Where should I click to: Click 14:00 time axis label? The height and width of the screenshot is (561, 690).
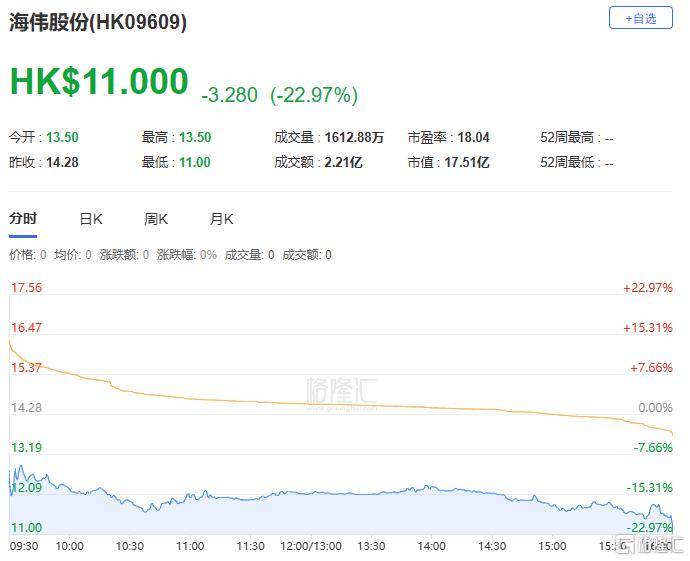[431, 546]
